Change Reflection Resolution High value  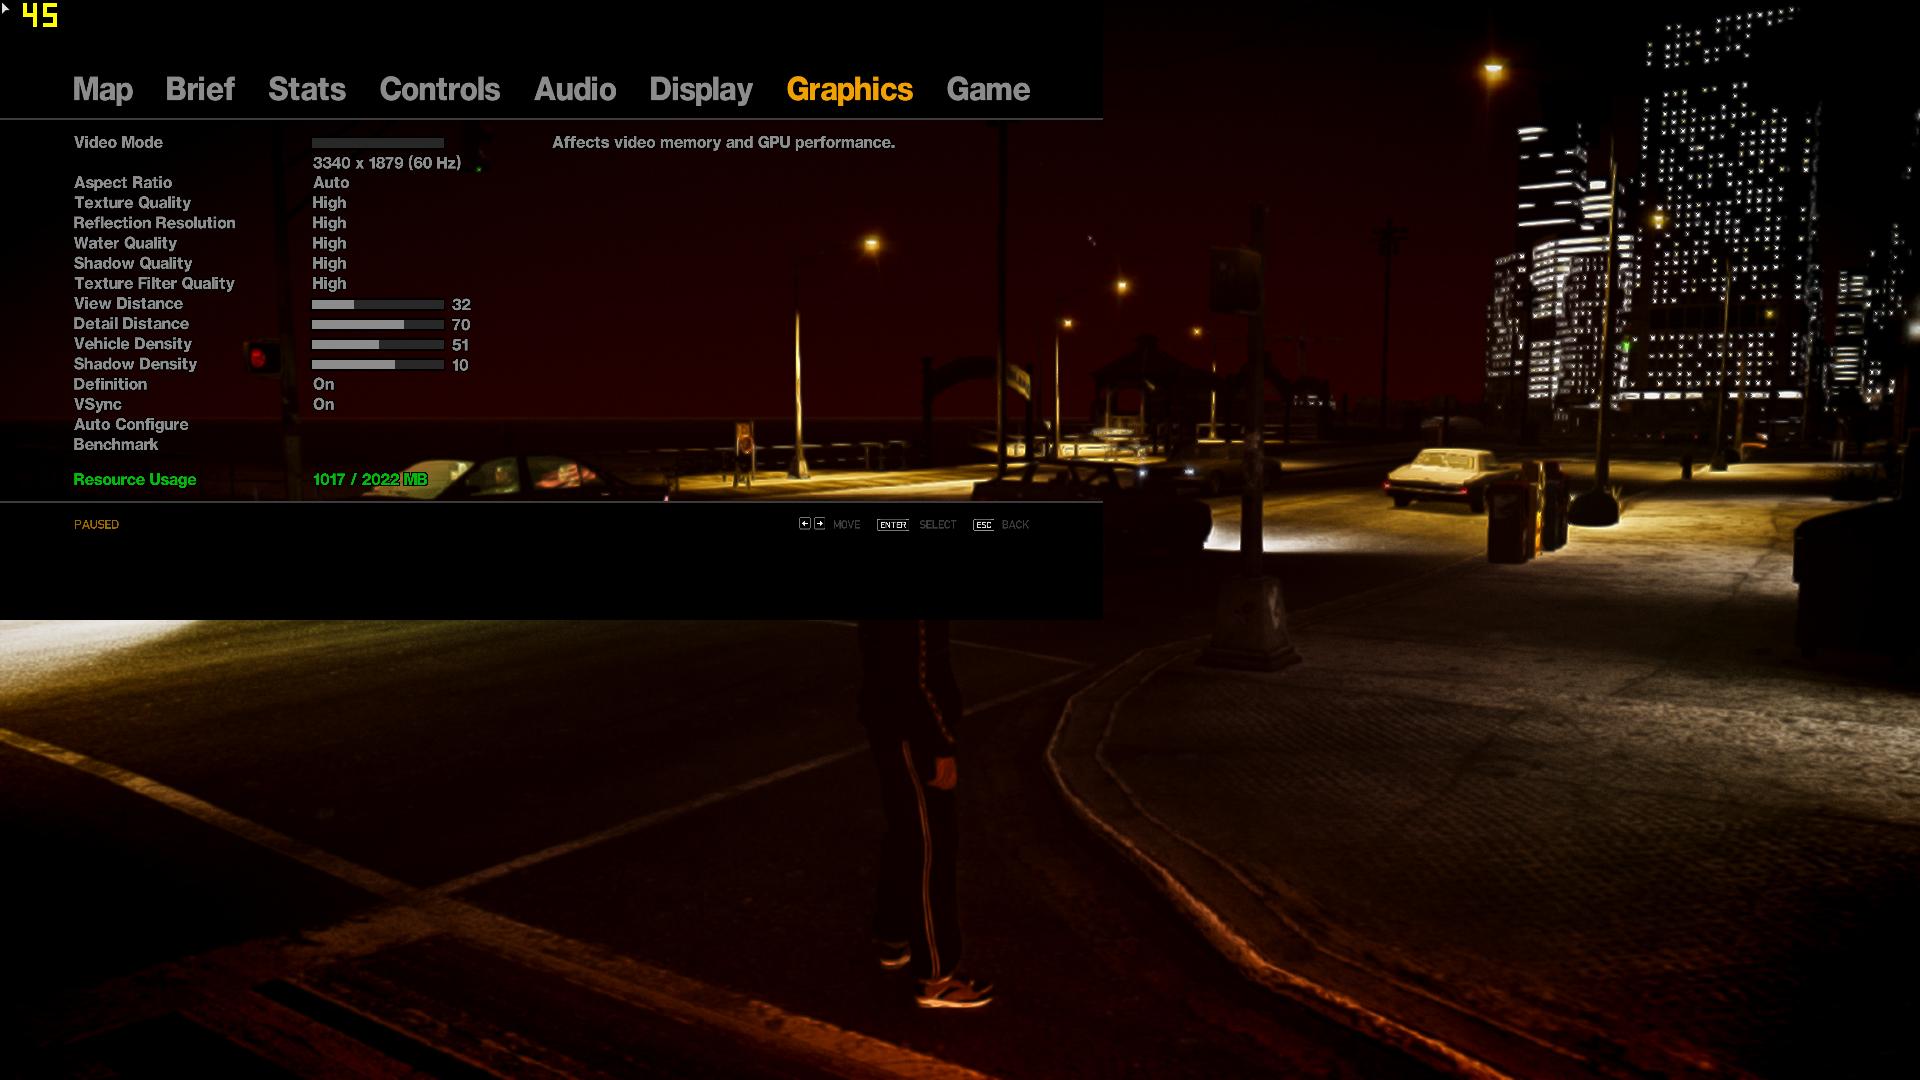pyautogui.click(x=329, y=223)
